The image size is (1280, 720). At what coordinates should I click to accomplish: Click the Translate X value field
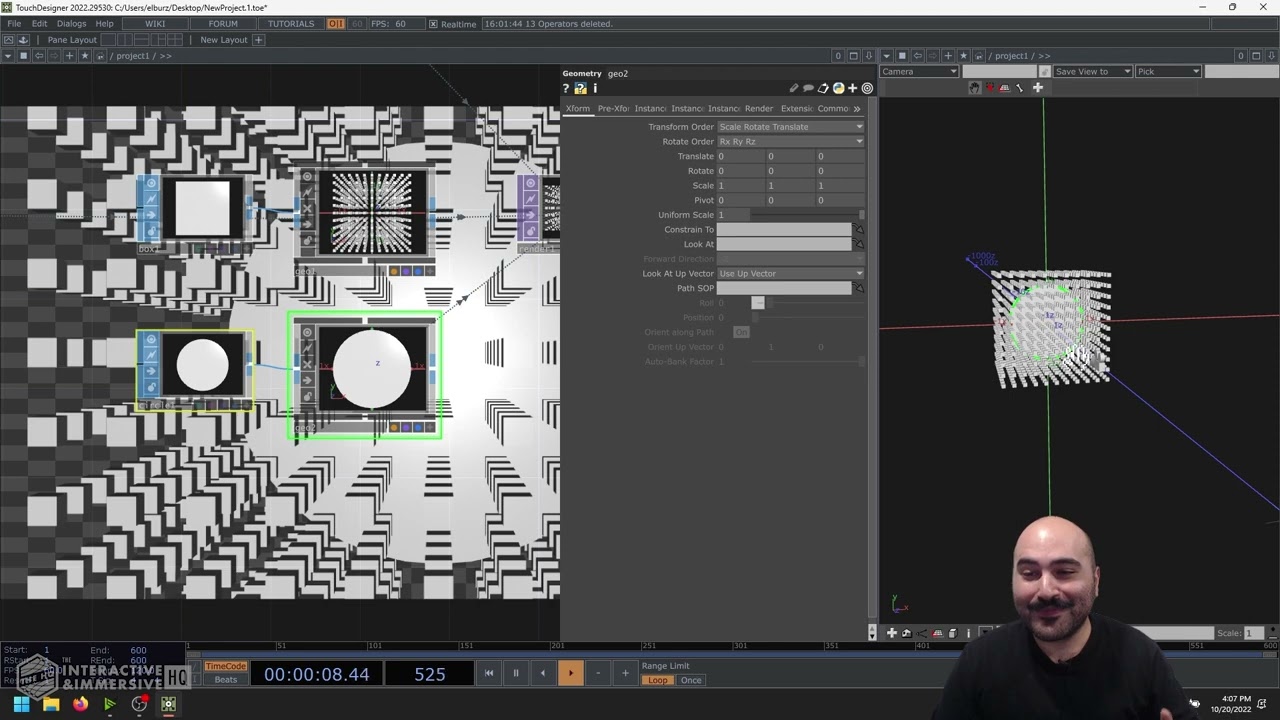coord(741,156)
